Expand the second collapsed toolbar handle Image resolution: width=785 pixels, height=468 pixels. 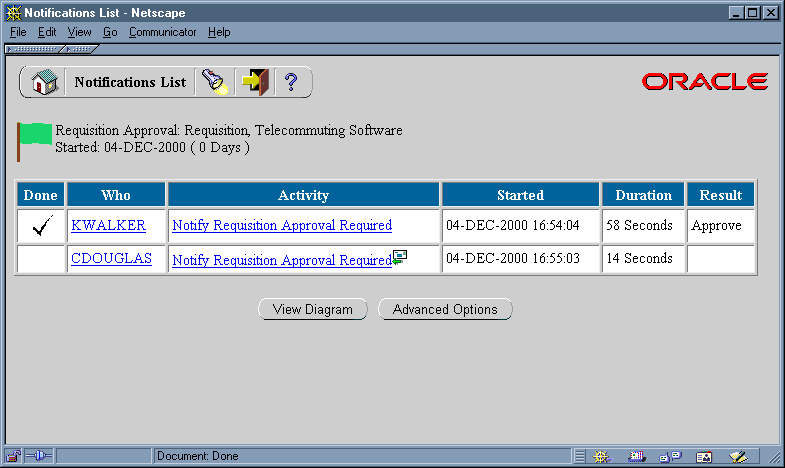(79, 48)
